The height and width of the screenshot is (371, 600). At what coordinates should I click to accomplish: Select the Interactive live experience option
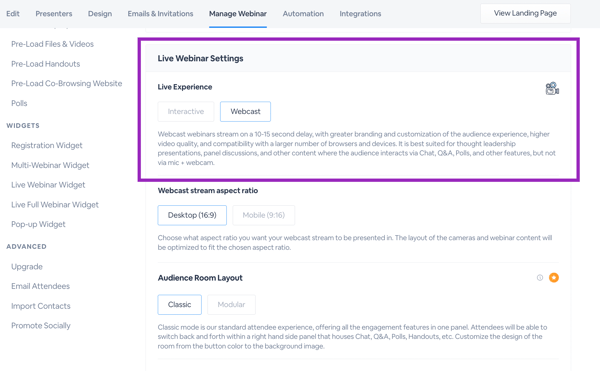point(186,111)
